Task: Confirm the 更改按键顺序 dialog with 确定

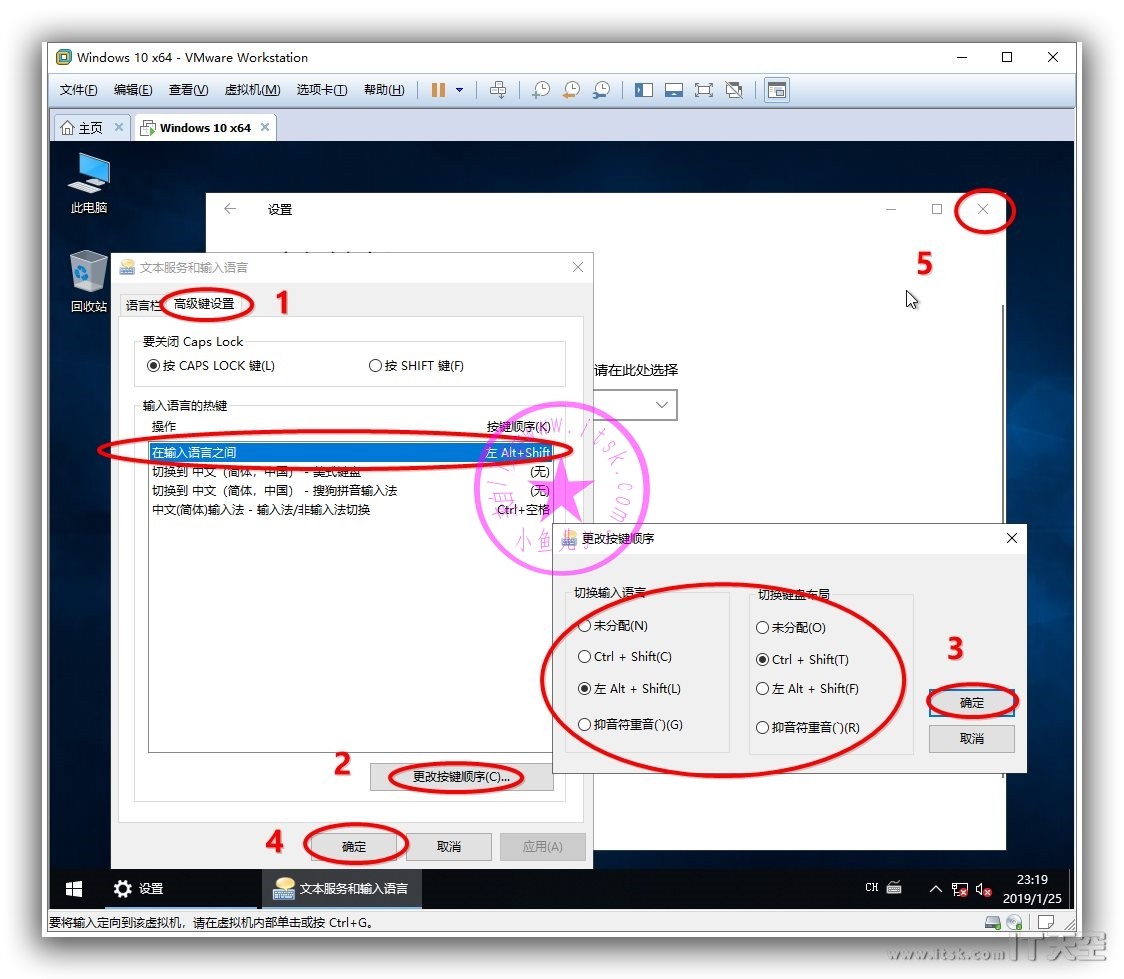Action: 971,702
